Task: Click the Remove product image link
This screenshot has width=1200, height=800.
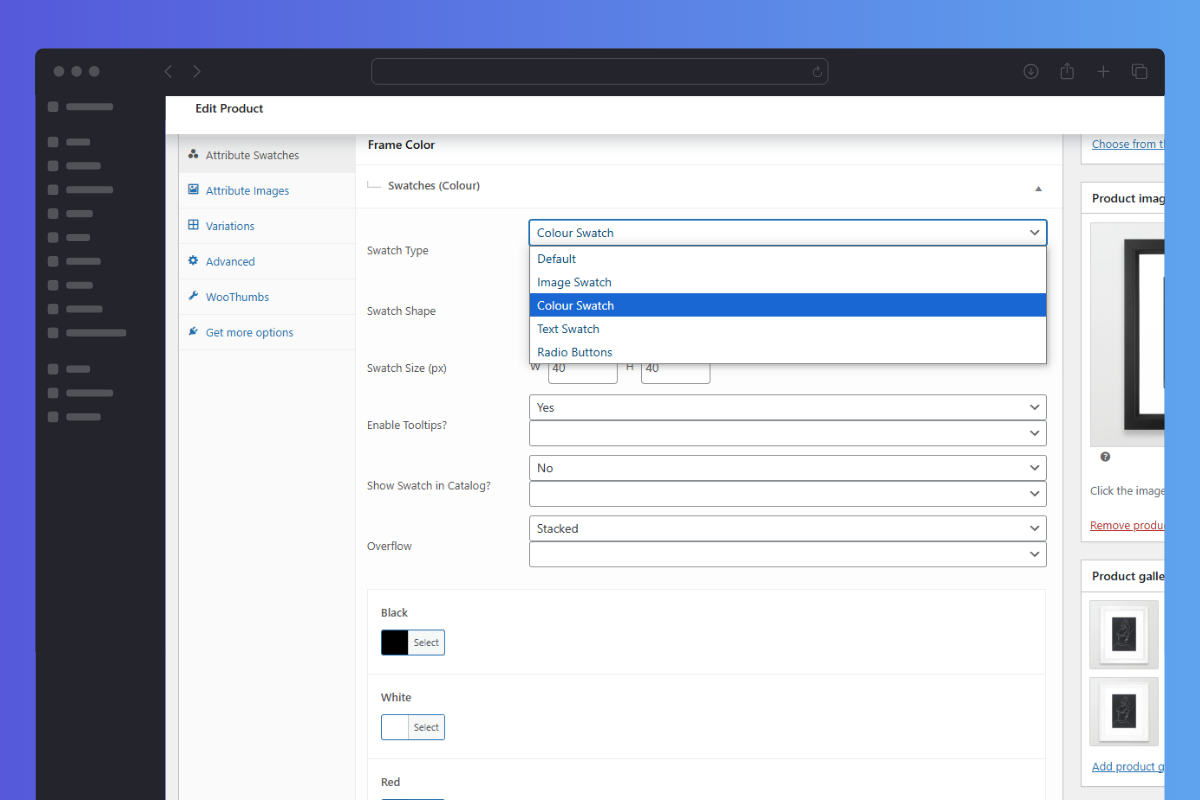Action: (1127, 526)
